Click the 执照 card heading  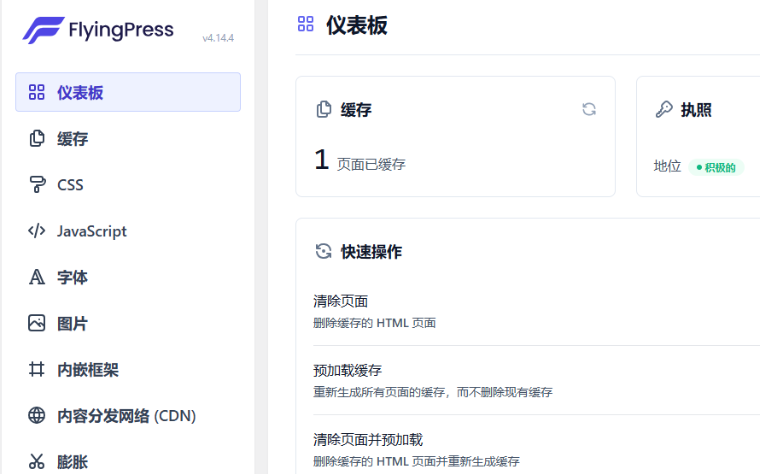point(696,110)
